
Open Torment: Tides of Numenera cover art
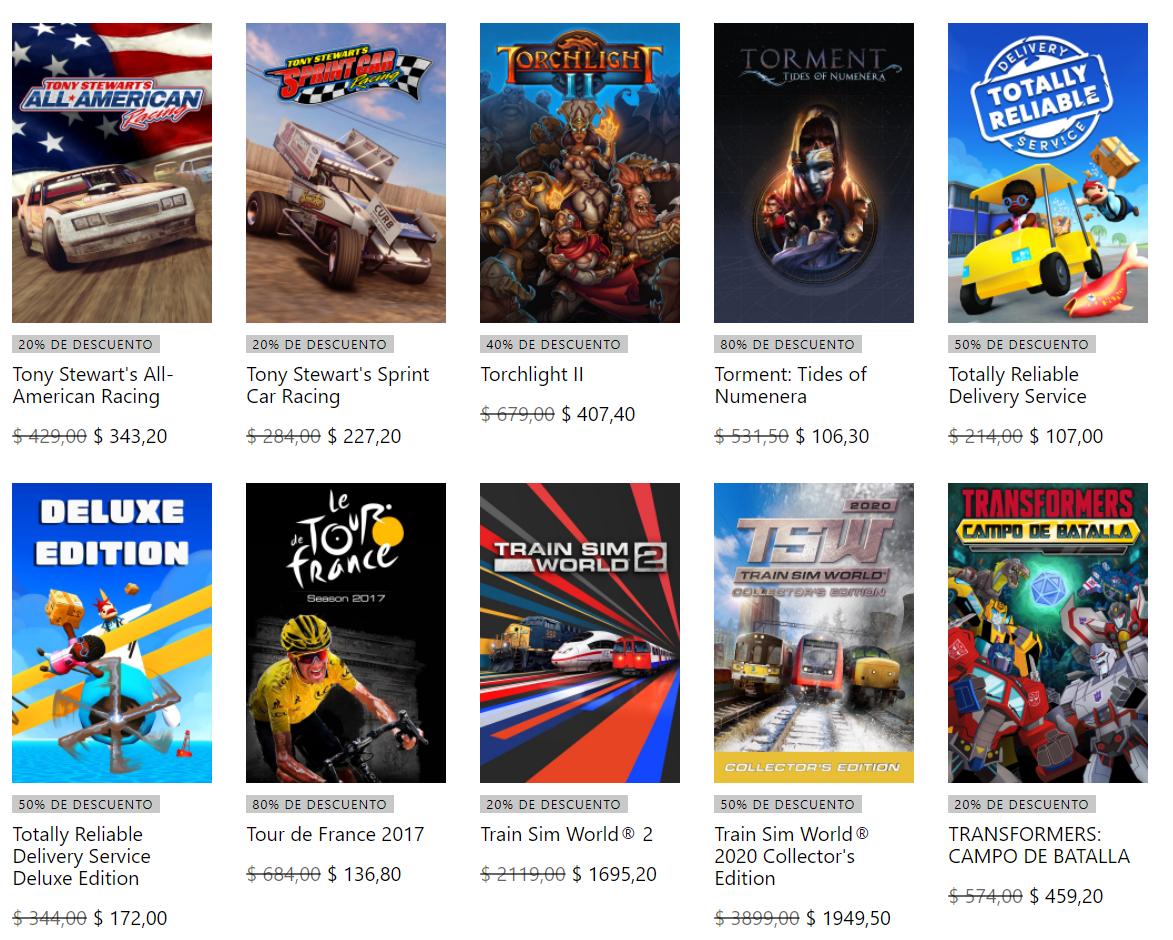click(x=814, y=173)
